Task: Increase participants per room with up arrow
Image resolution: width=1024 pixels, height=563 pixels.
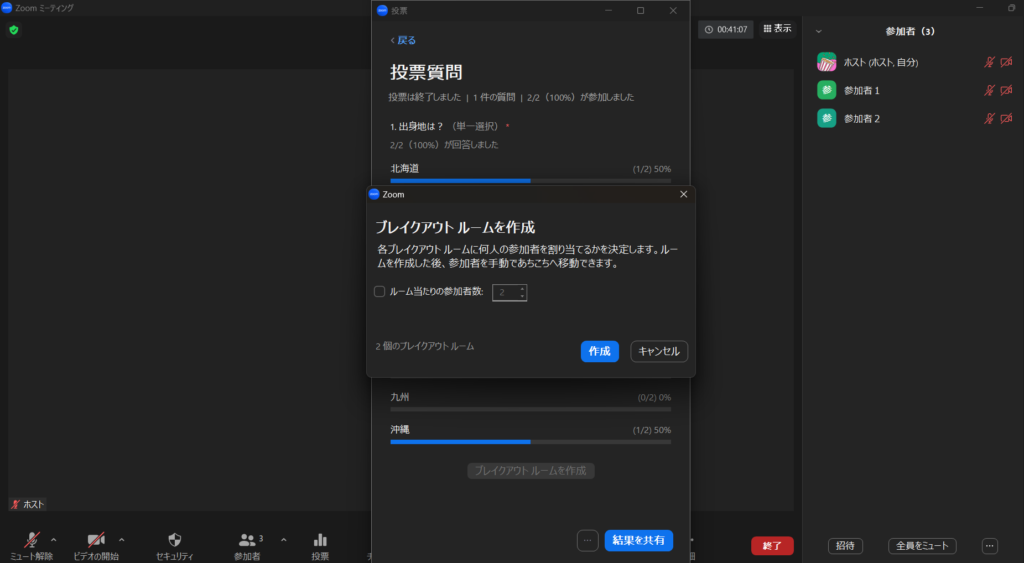Action: pos(522,288)
